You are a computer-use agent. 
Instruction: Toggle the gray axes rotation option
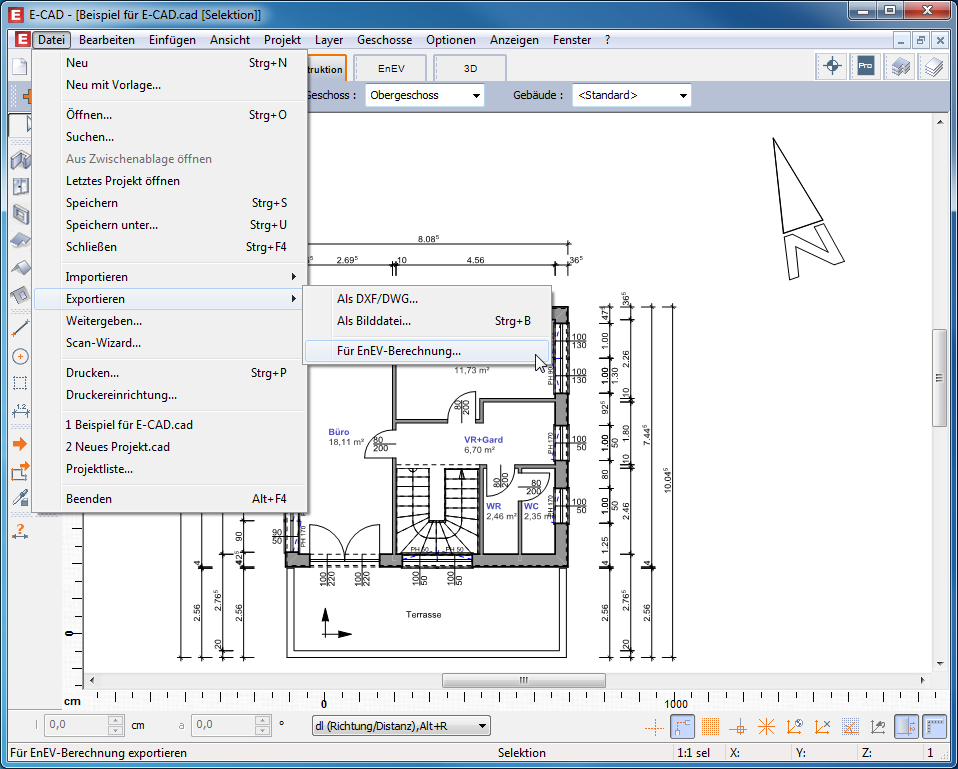click(x=878, y=727)
